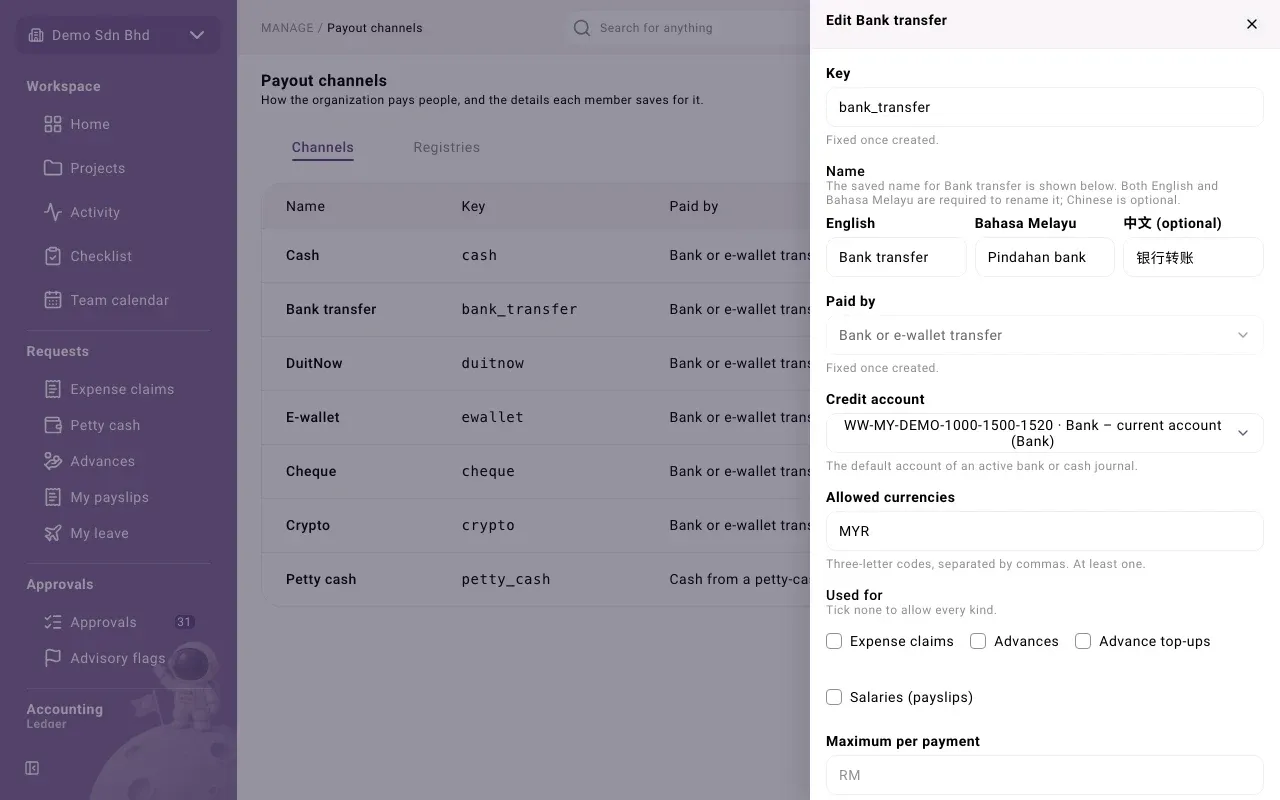Click the Key field with bank_transfer

click(x=1045, y=107)
